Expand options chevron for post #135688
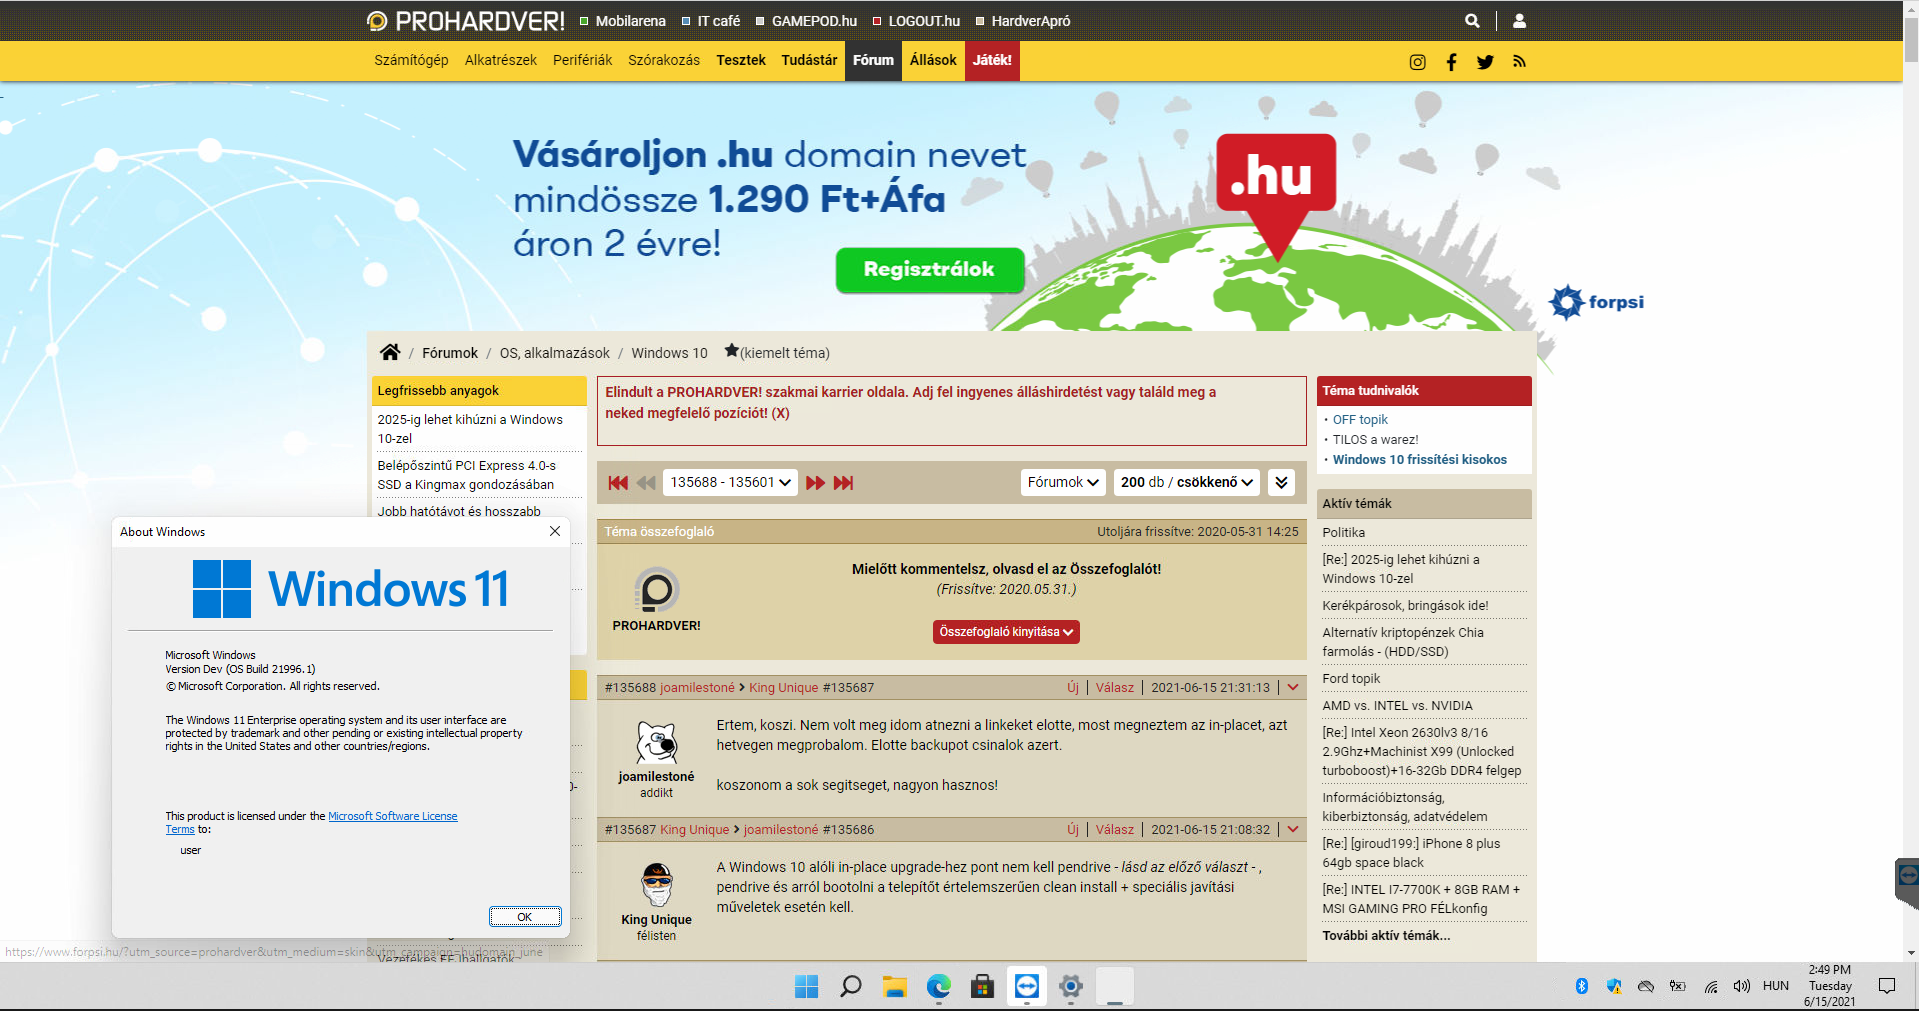The width and height of the screenshot is (1919, 1012). 1293,687
